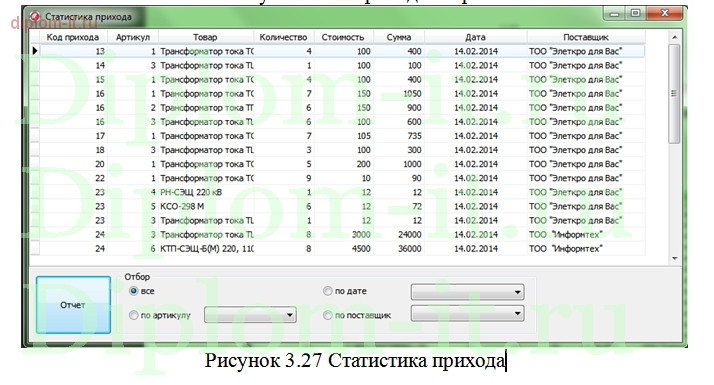
Task: Click the sum cell 735
Action: 399,136
